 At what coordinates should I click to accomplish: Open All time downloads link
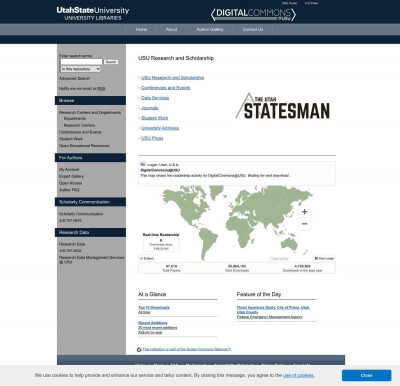(144, 312)
